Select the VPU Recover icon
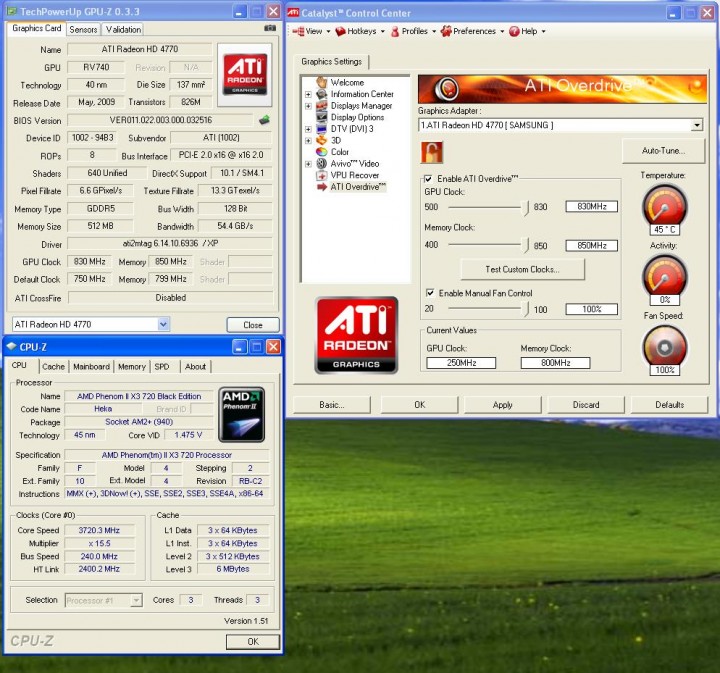 tap(321, 175)
